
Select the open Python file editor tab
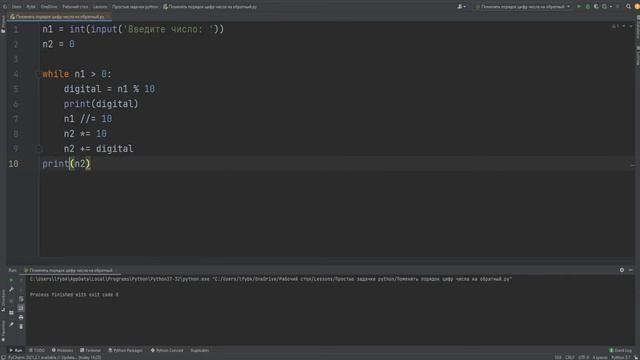point(60,17)
